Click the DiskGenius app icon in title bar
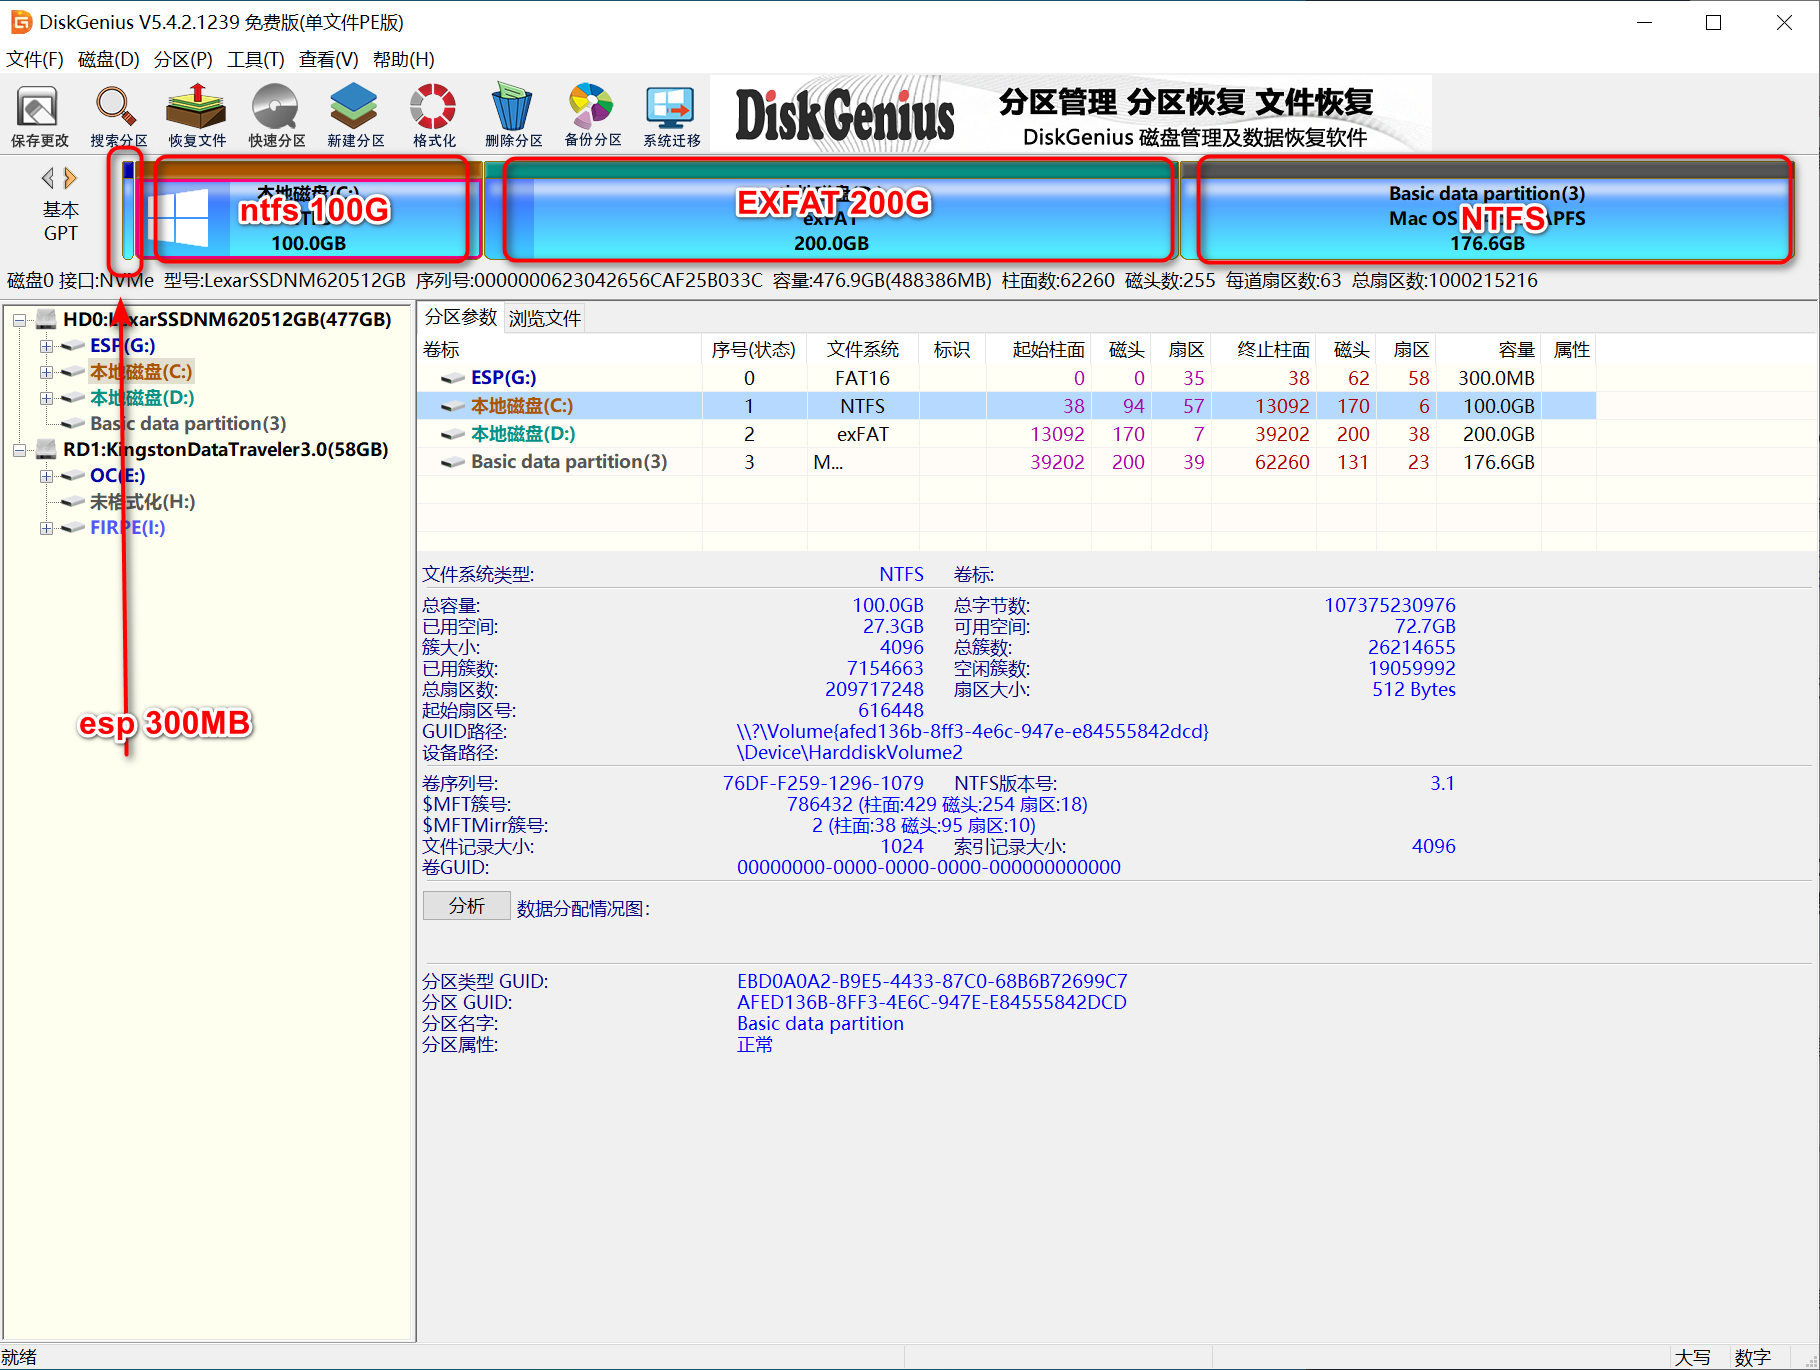Screen dimensions: 1820x1370 (x=20, y=22)
